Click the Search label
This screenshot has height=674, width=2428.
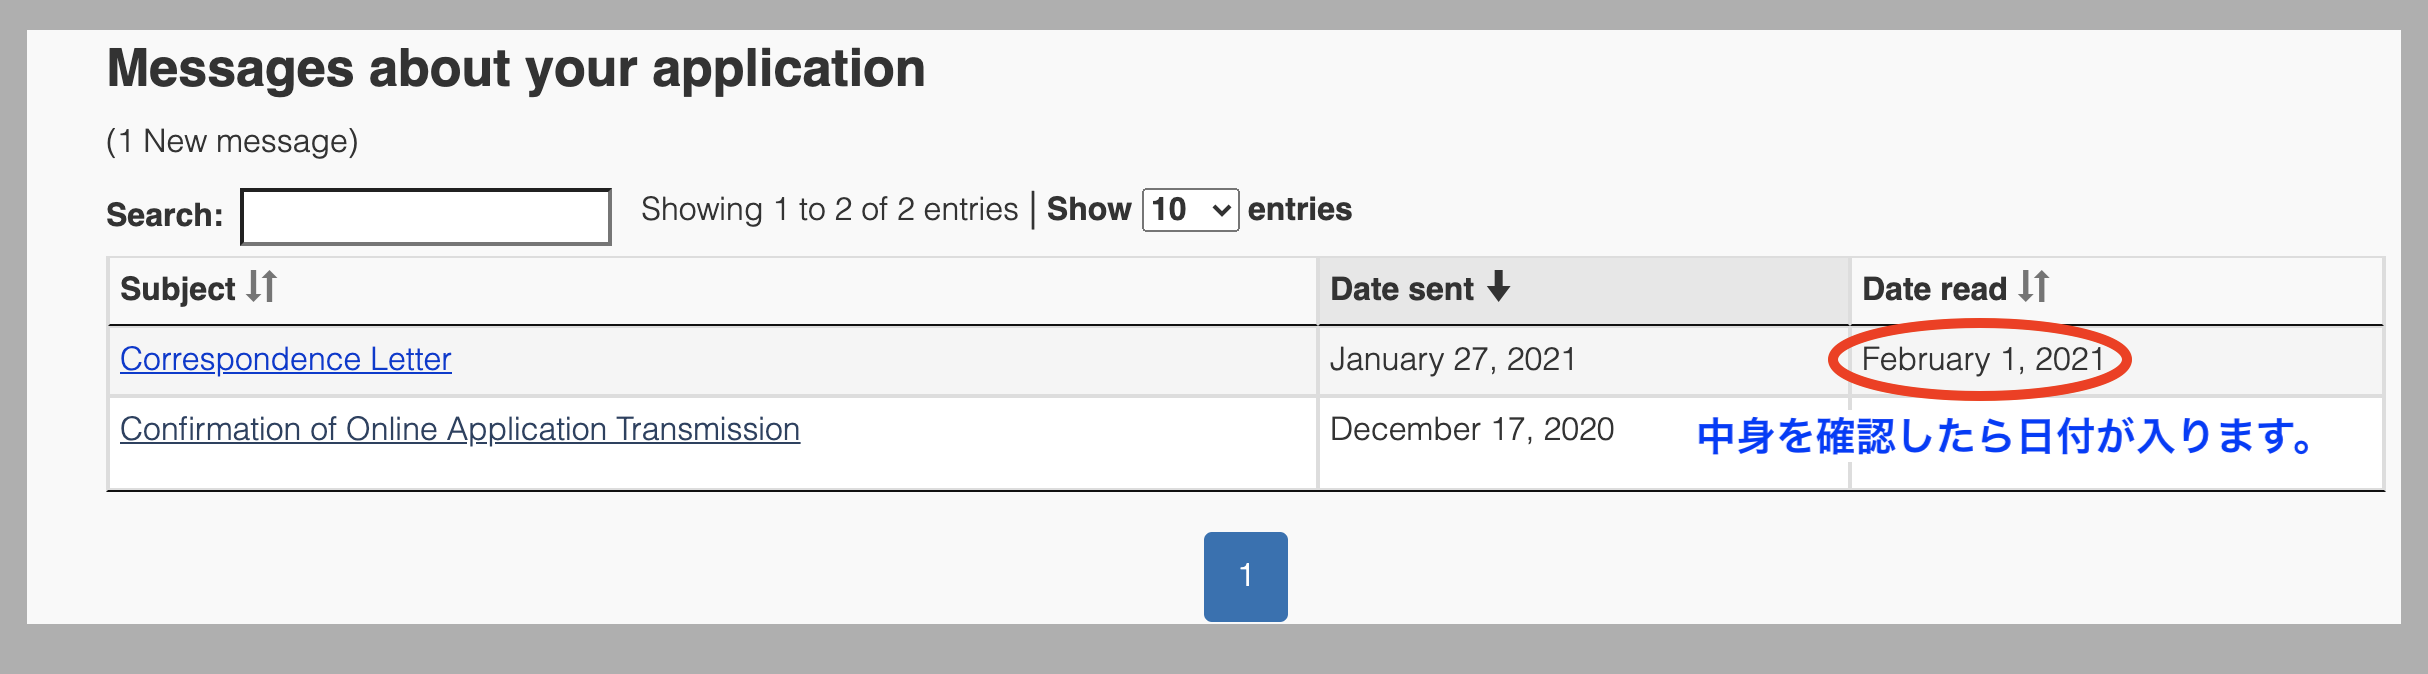(165, 215)
